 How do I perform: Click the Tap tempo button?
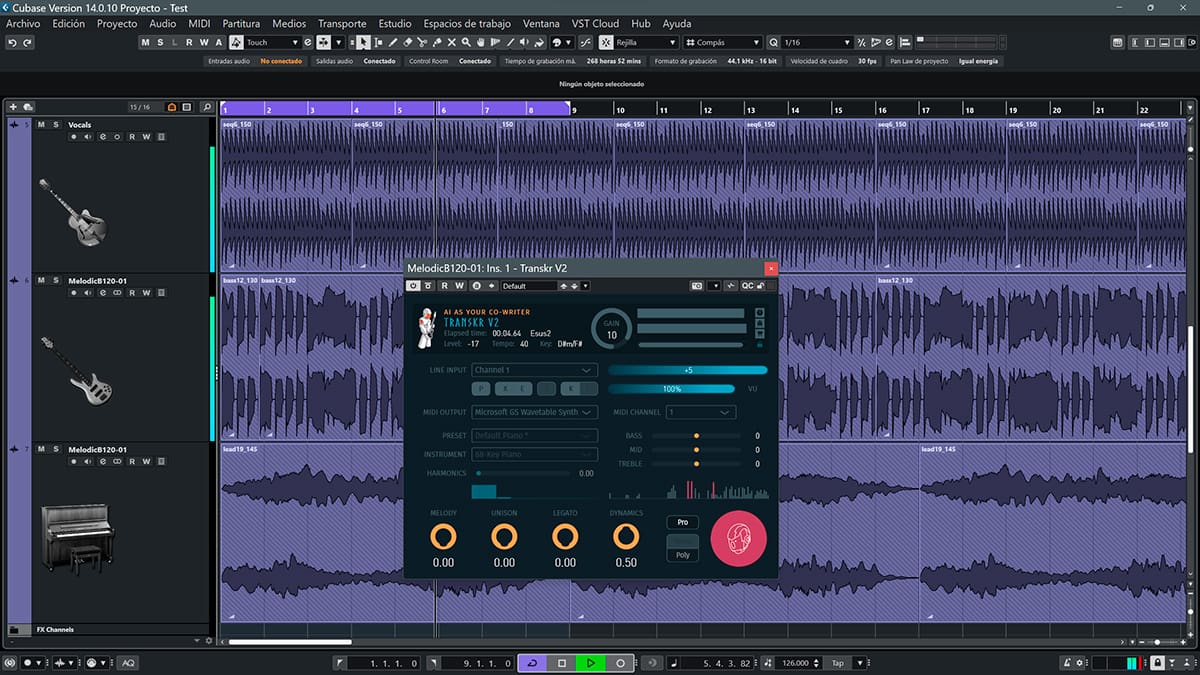838,663
